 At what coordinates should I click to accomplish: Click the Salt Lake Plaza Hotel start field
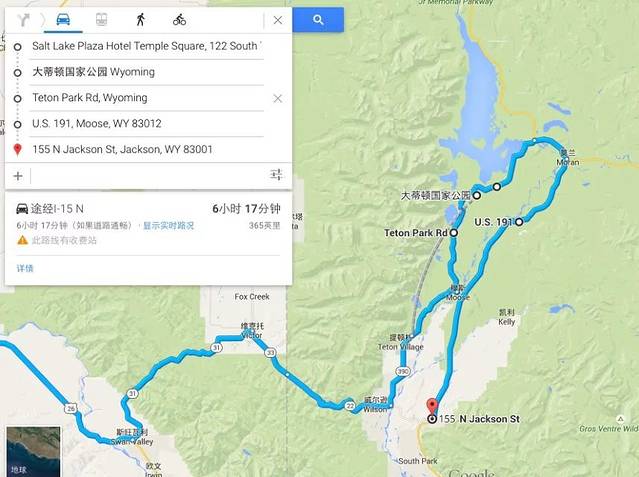pos(147,46)
